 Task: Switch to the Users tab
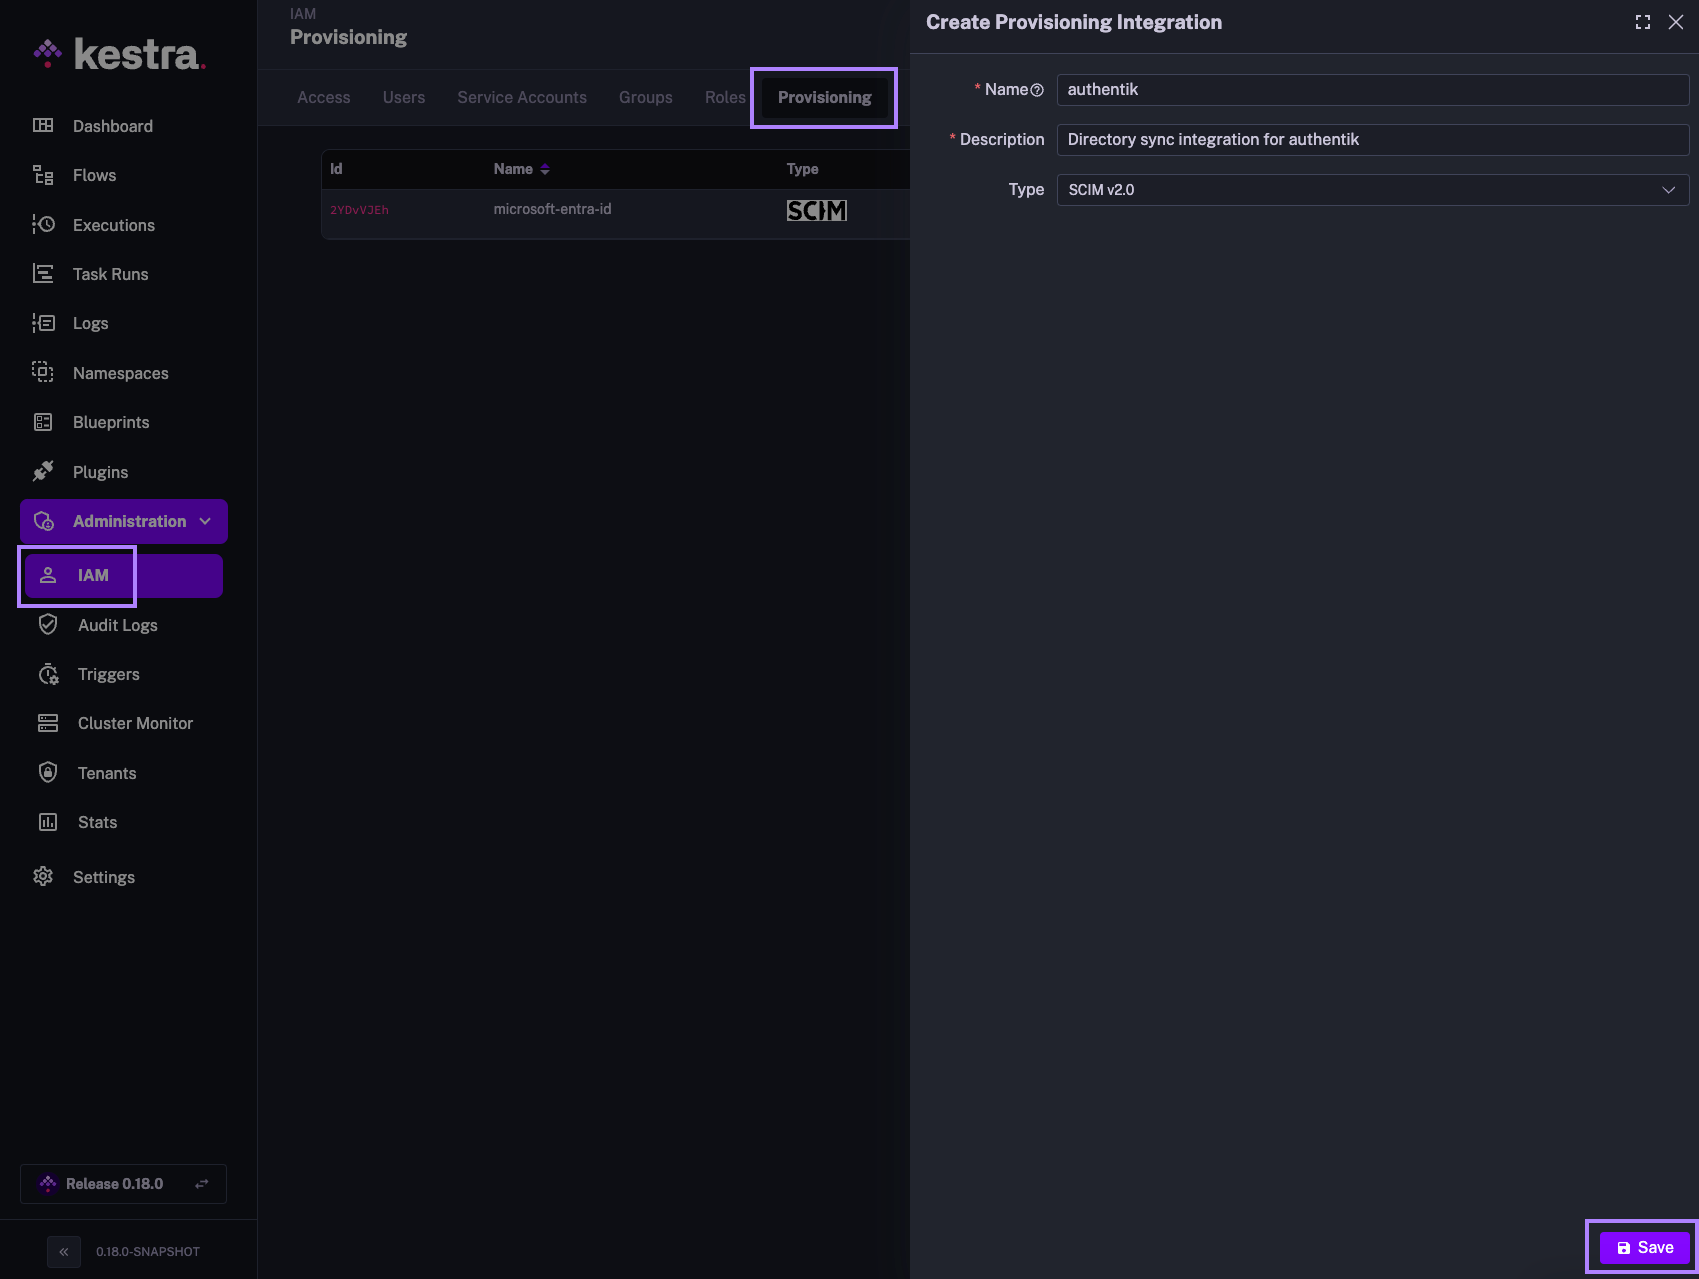coord(404,98)
